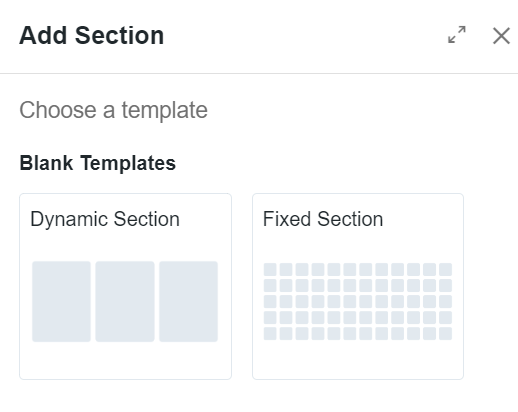Close the Add Section panel
Viewport: 518px width, 412px height.
501,35
